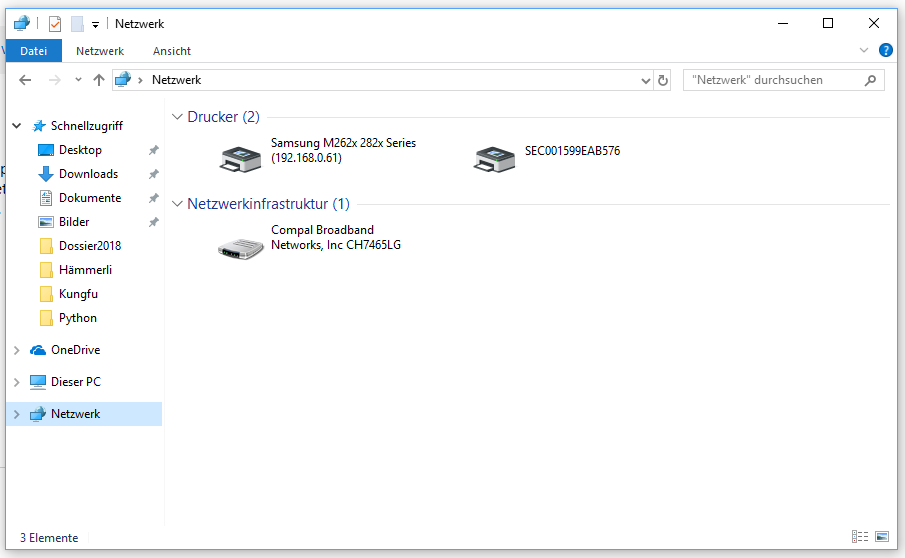
Task: Select Desktop in Schnellzugriff
Action: tap(80, 150)
